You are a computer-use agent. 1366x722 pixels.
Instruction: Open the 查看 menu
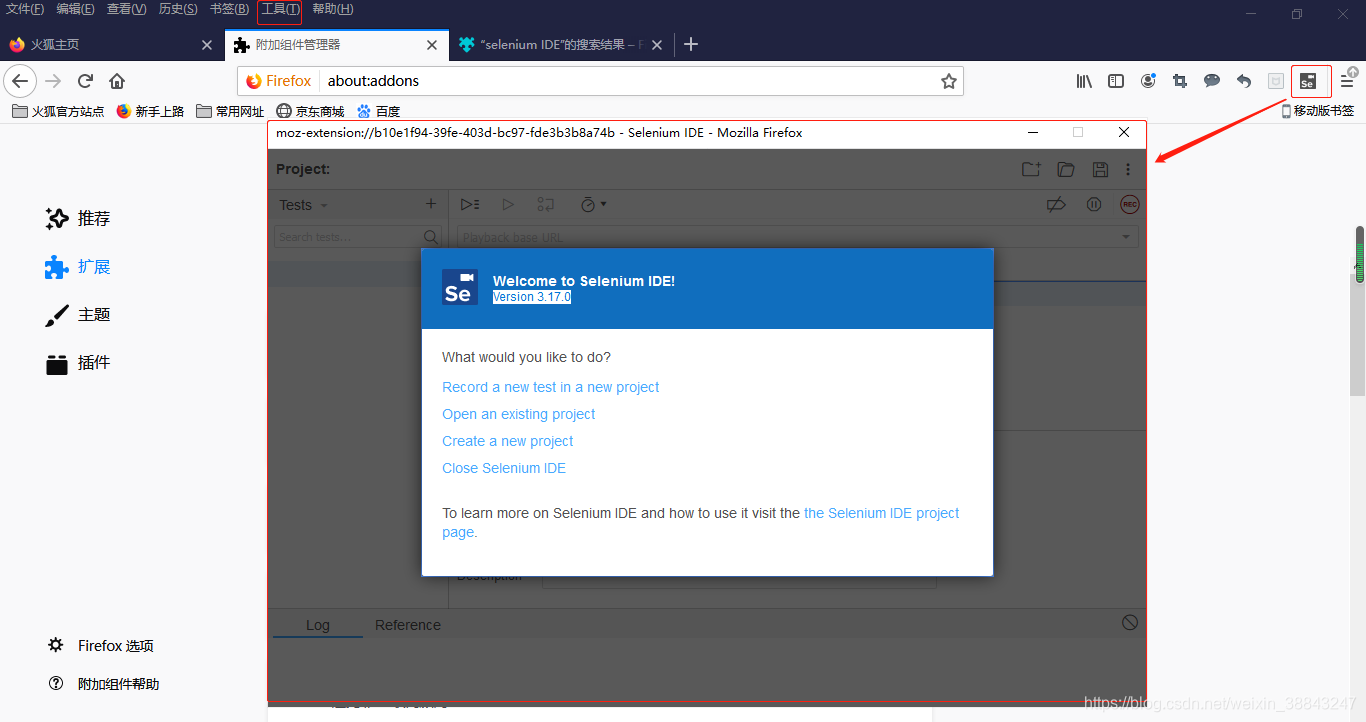[126, 9]
